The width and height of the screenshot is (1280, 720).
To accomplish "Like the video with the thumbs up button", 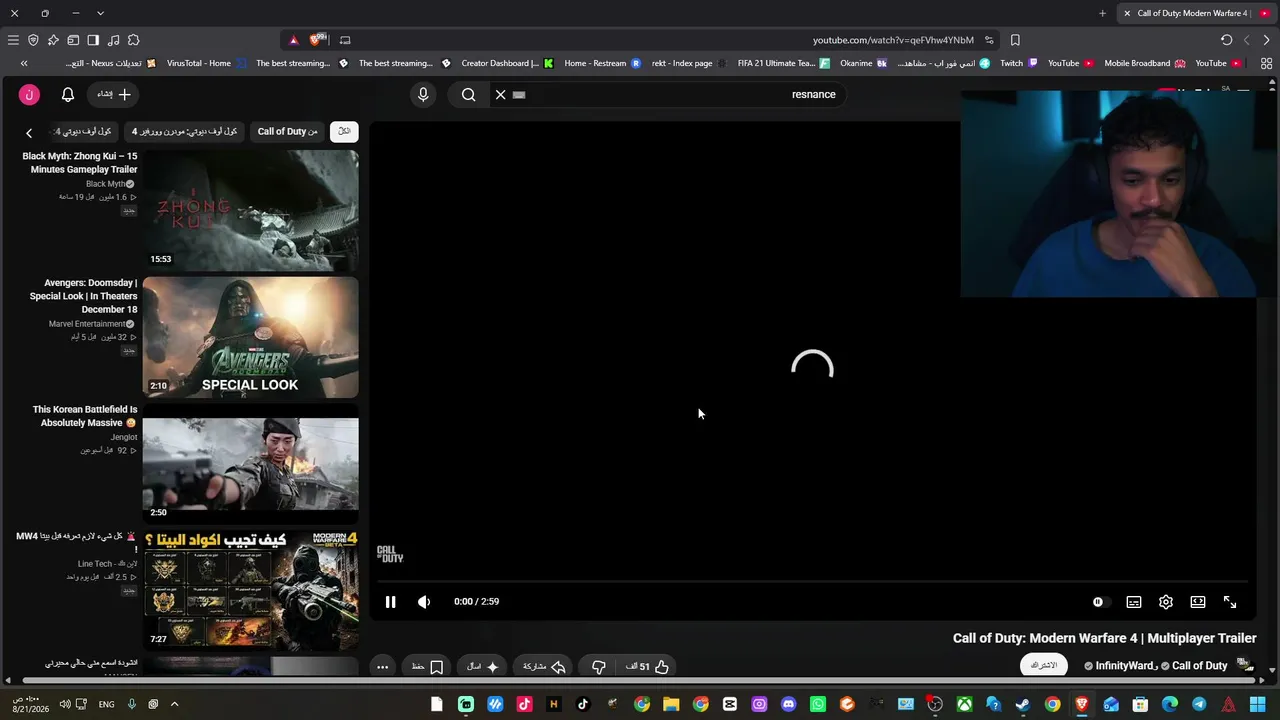I will tap(647, 667).
